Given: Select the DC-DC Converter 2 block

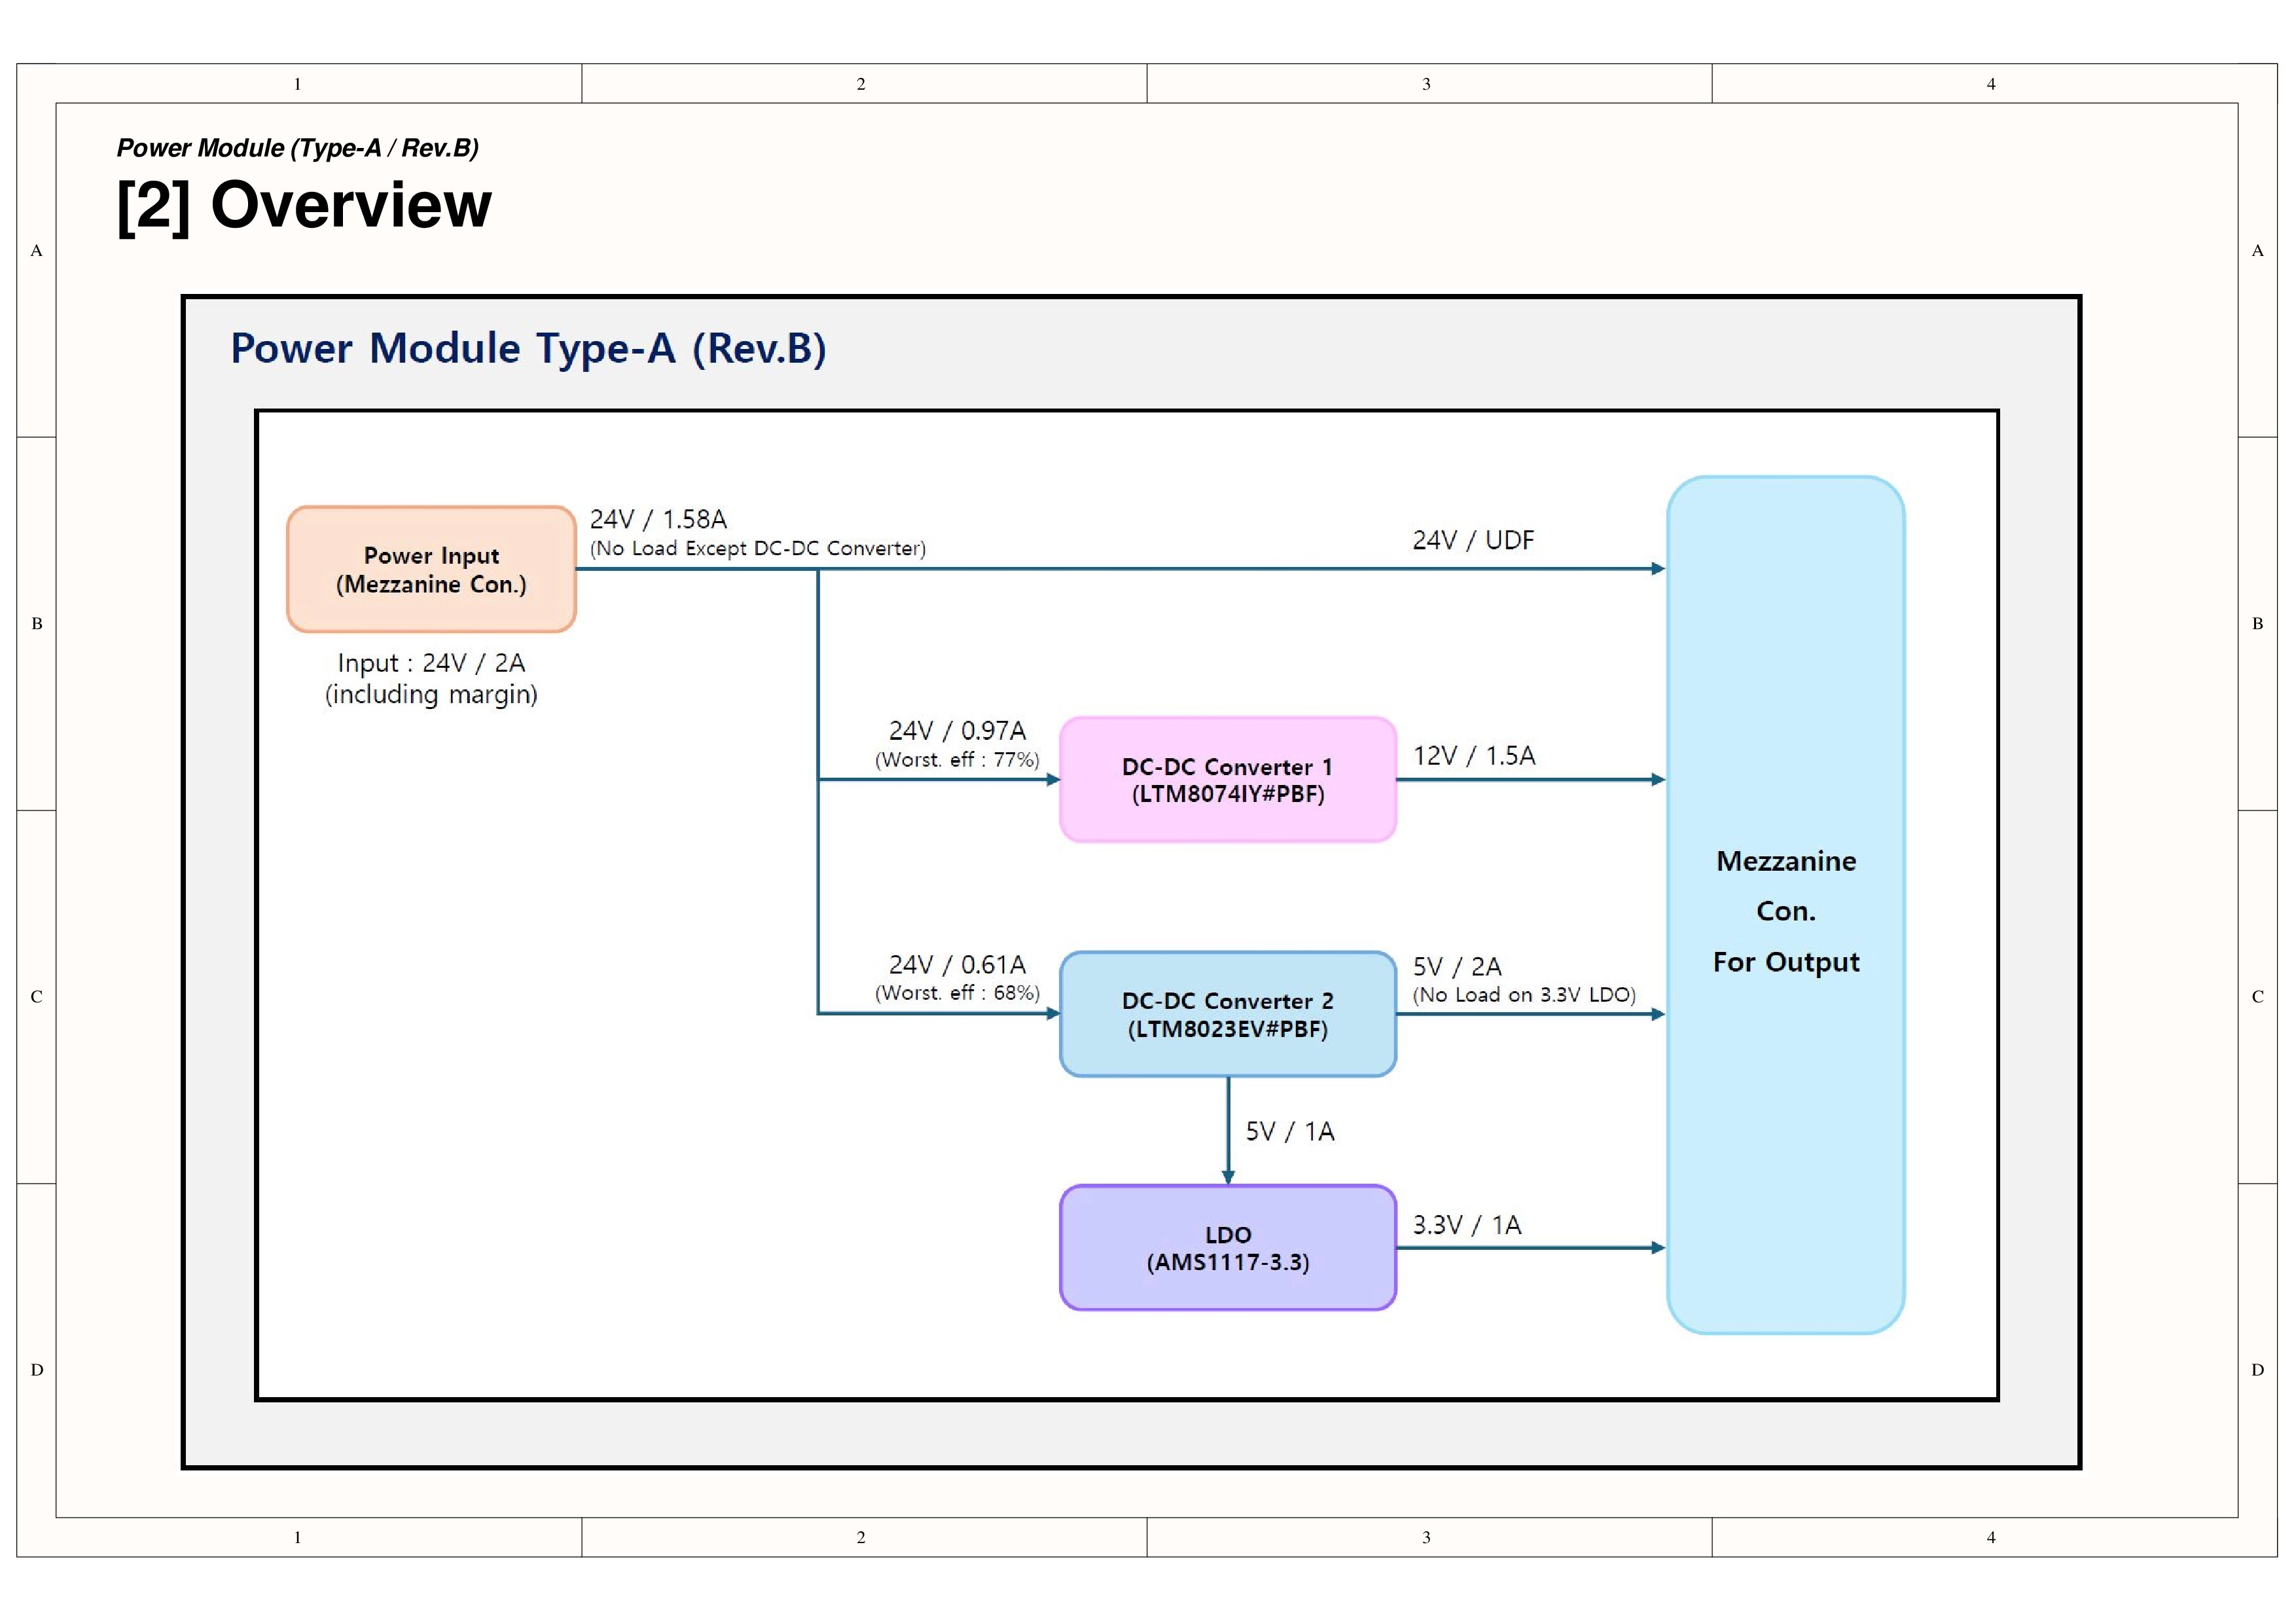Looking at the screenshot, I should coord(1228,1014).
